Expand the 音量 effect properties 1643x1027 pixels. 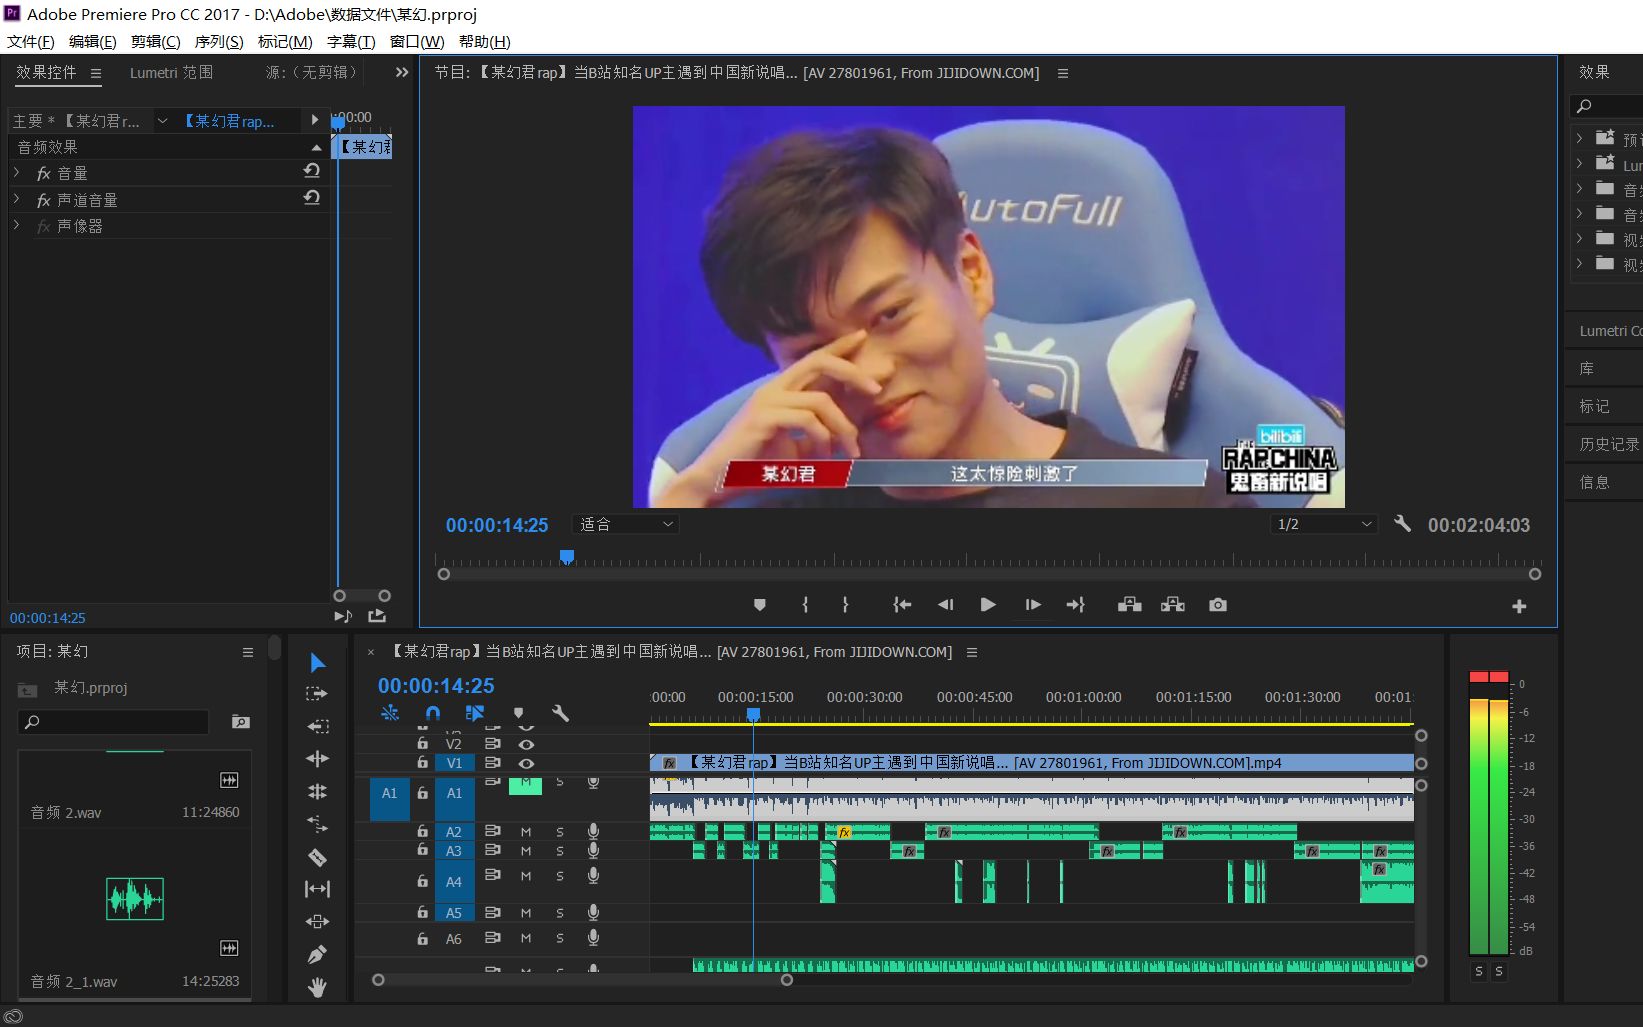tap(17, 173)
